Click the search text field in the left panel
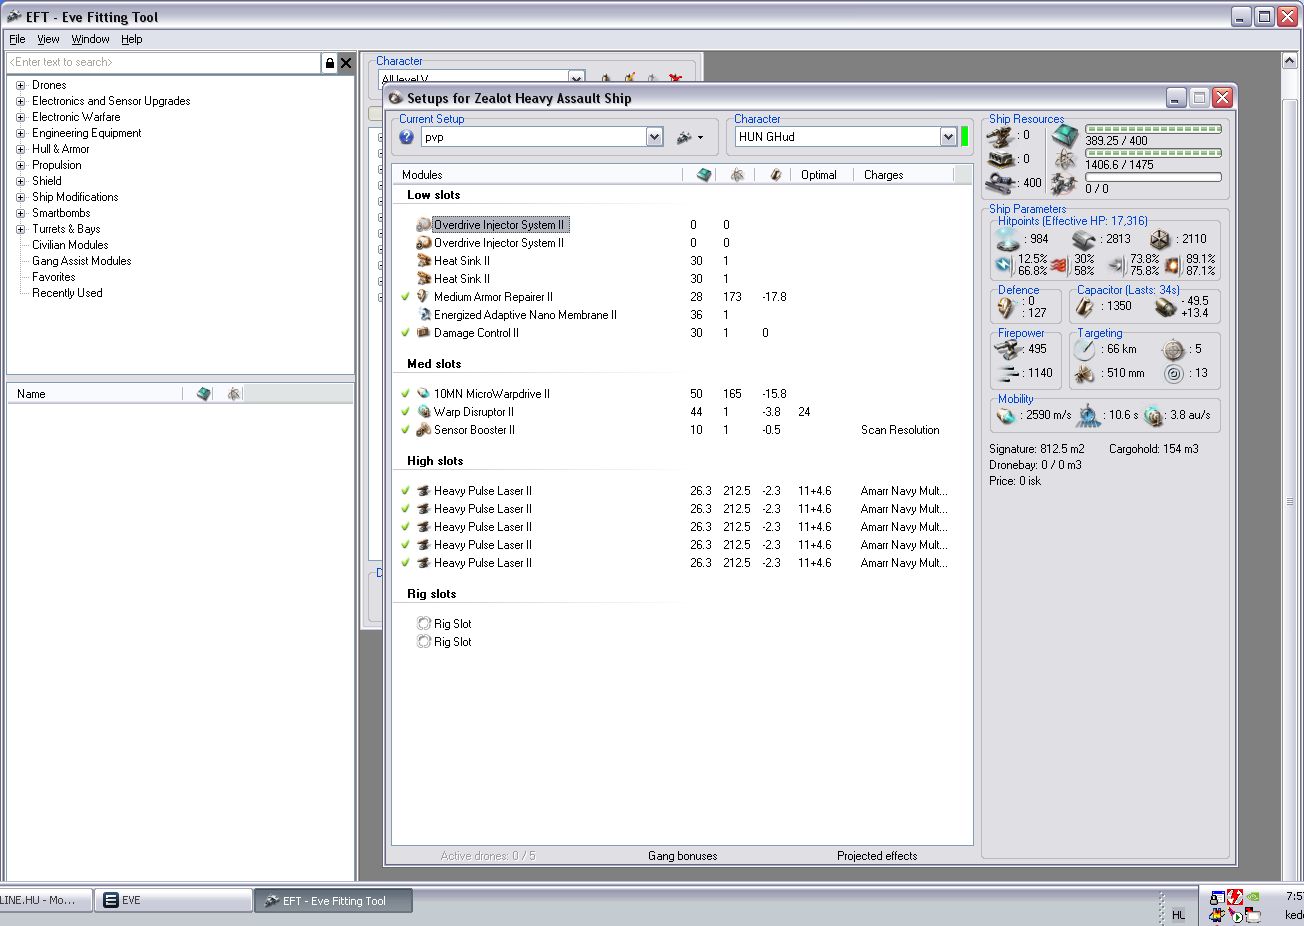The height and width of the screenshot is (926, 1304). [163, 62]
